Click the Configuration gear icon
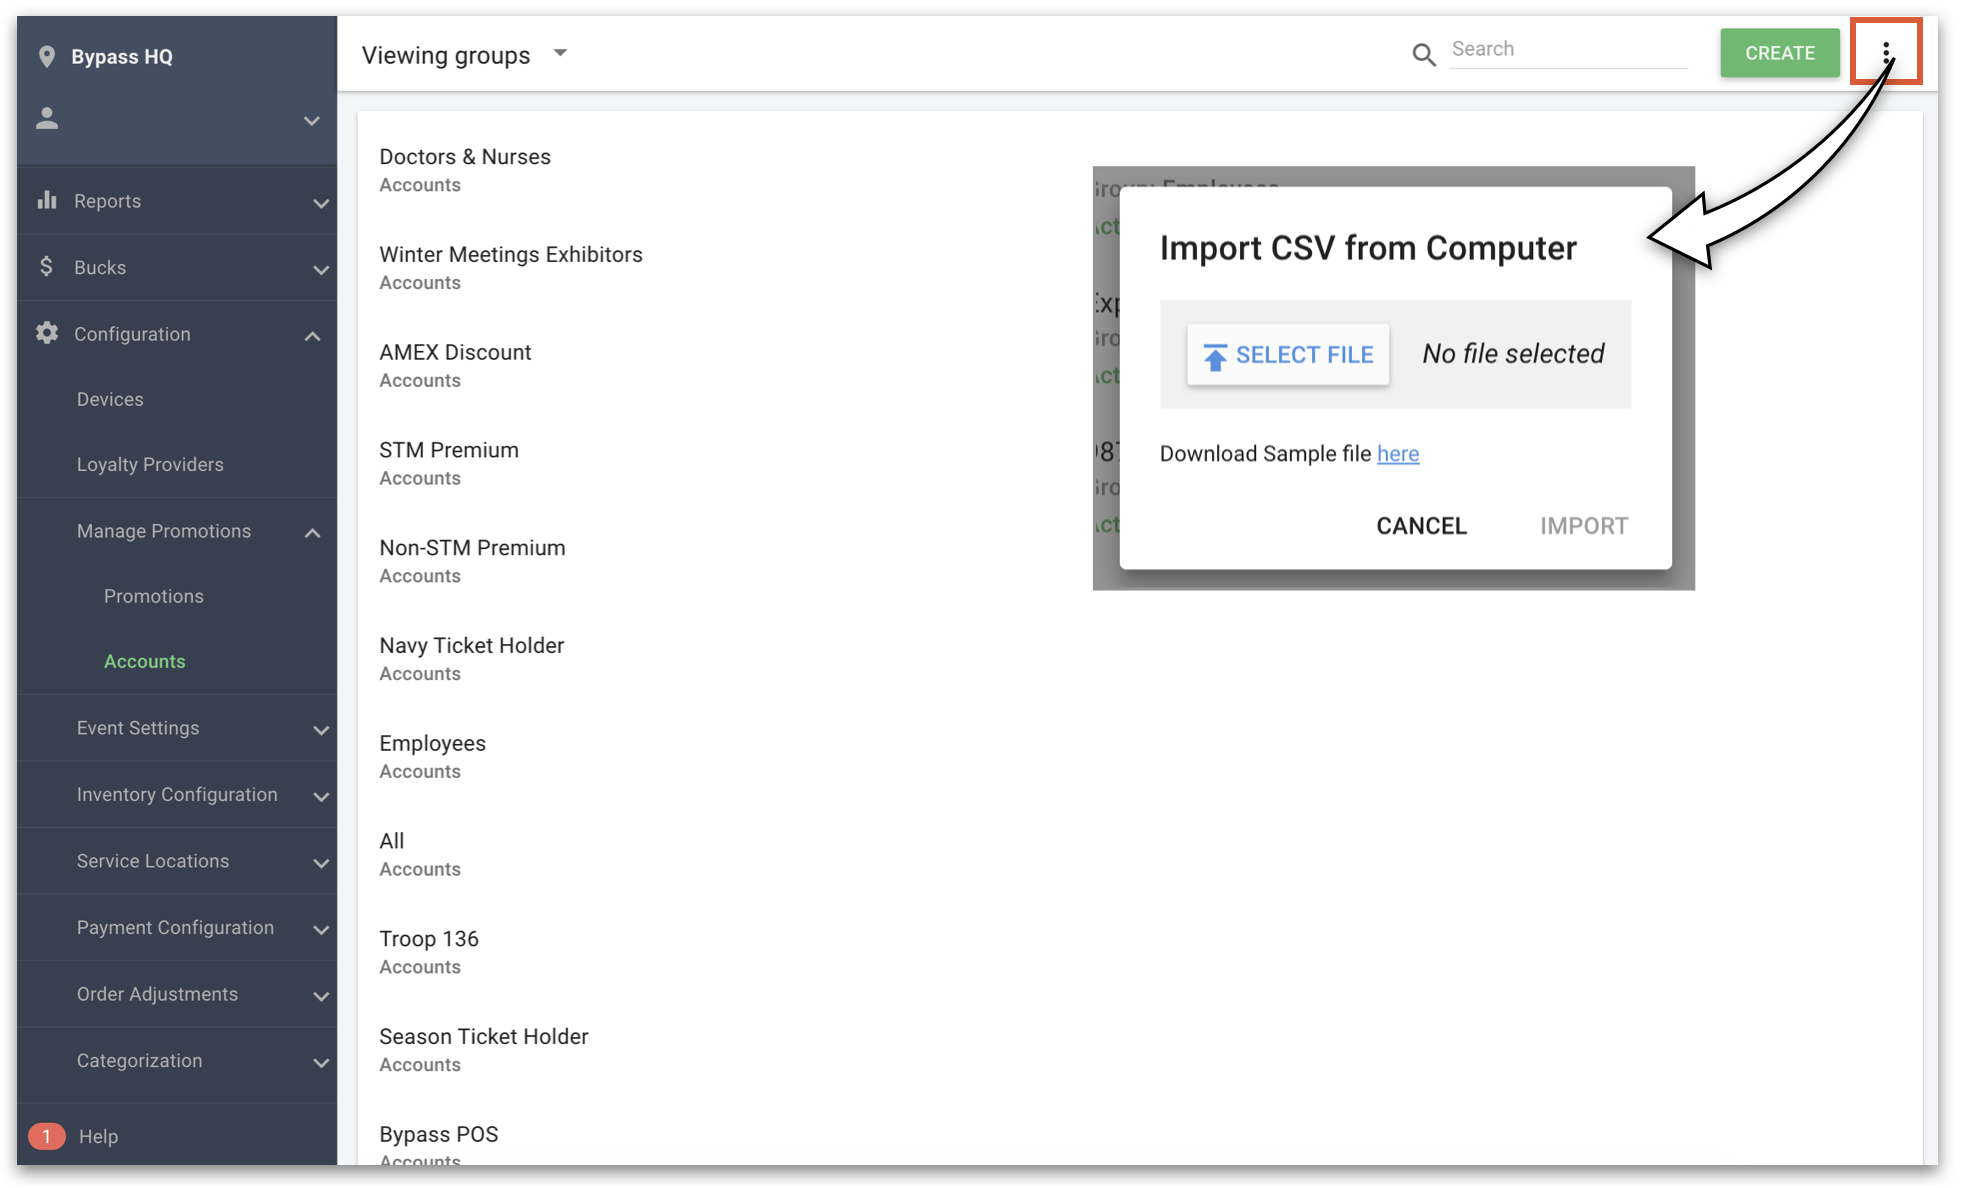Viewport: 1966px width, 1188px height. click(47, 333)
